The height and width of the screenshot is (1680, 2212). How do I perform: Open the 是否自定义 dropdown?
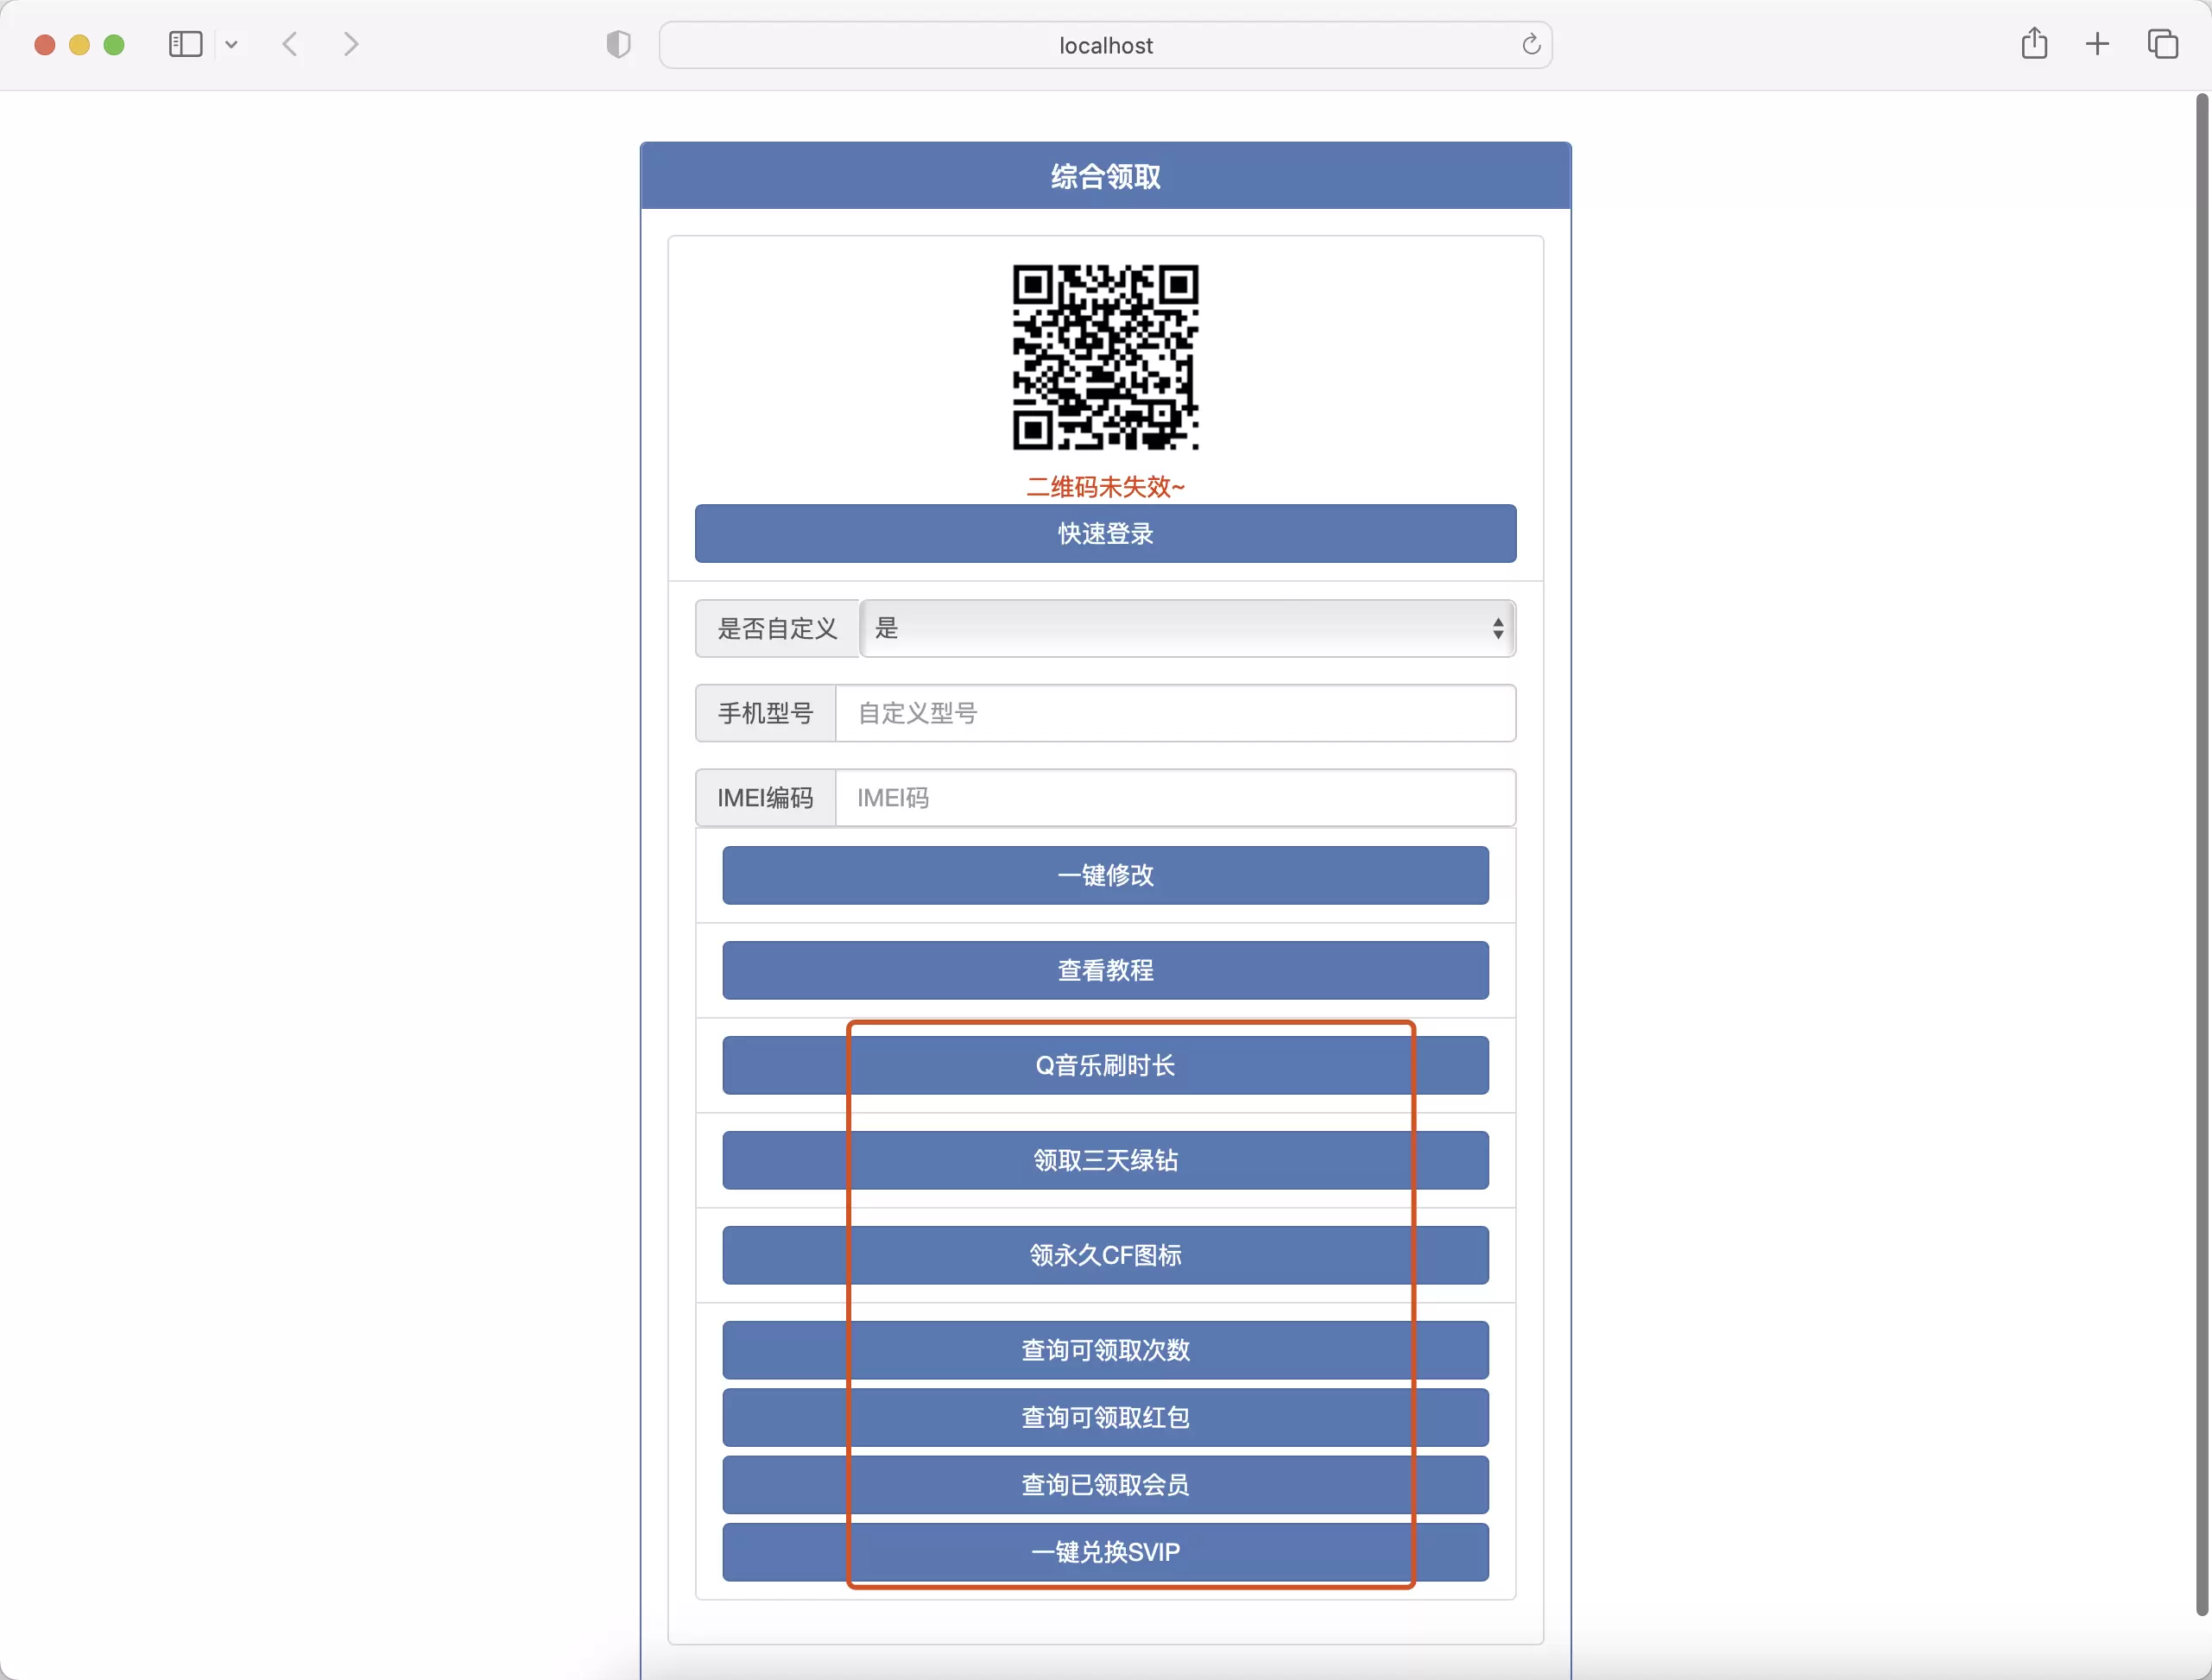point(1187,628)
